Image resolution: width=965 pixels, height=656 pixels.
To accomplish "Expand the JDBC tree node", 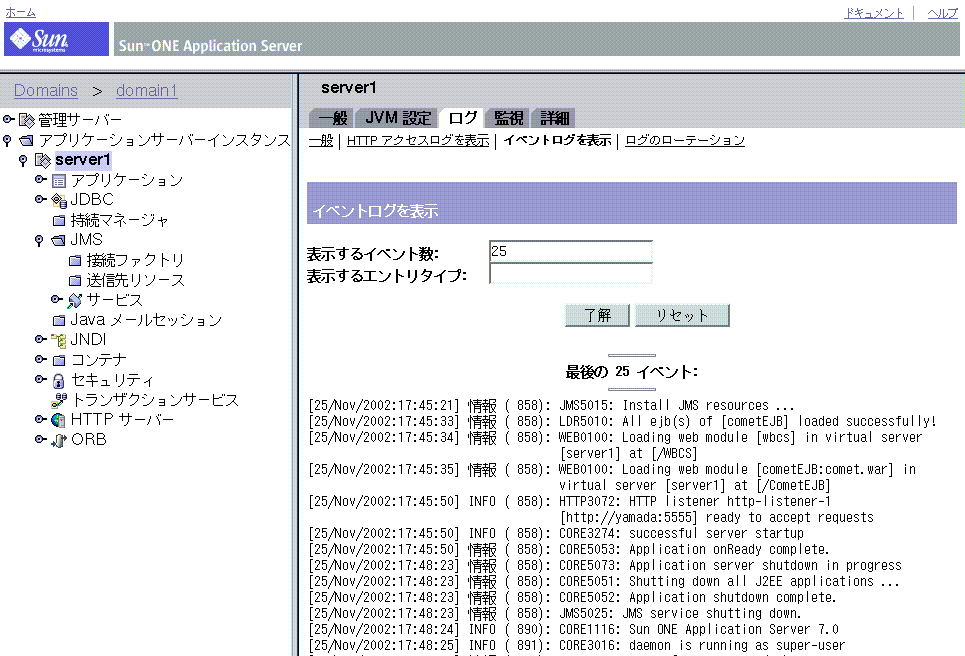I will (41, 199).
